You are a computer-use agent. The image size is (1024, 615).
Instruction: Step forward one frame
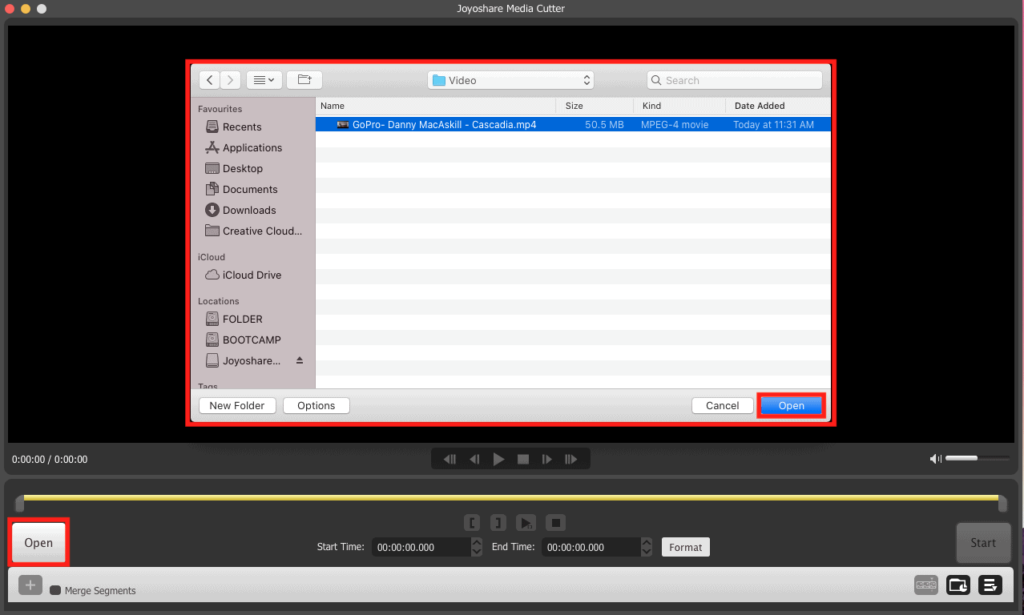coord(547,459)
